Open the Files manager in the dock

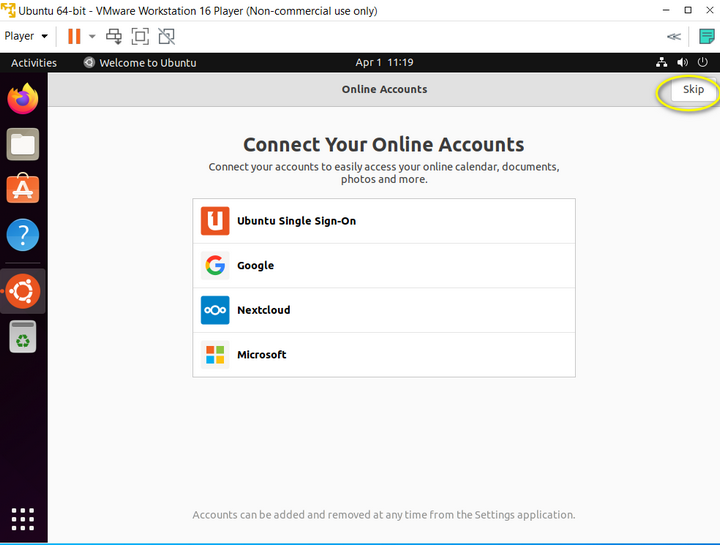tap(22, 144)
